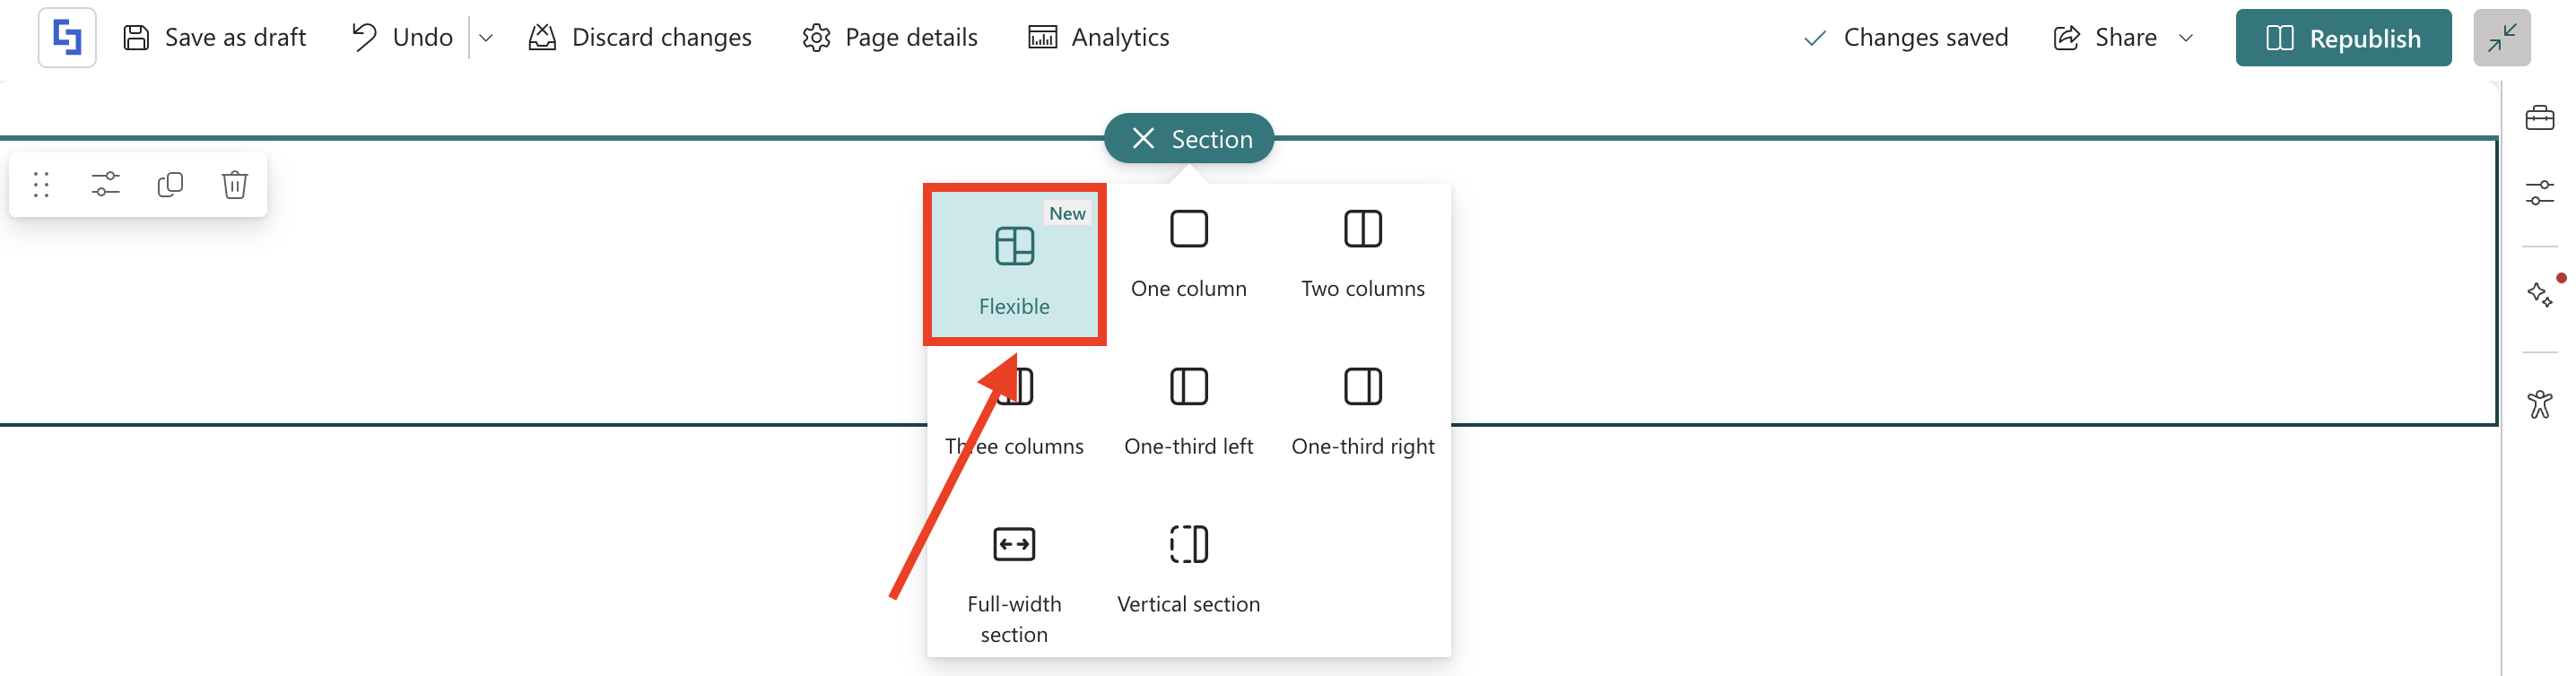The image size is (2576, 676).
Task: Choose the Vertical section layout
Action: [x=1188, y=570]
